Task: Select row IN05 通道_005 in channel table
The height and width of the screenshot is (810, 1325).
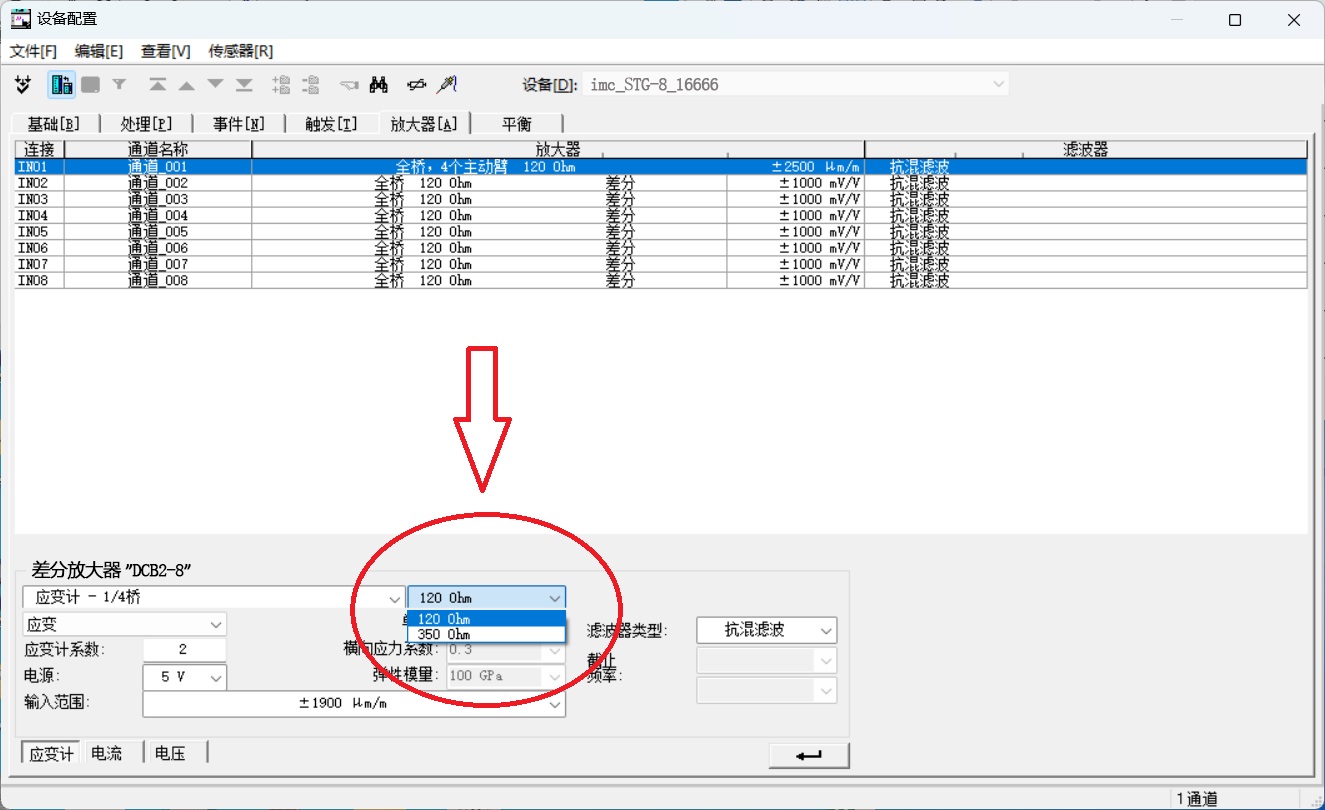Action: (x=158, y=232)
